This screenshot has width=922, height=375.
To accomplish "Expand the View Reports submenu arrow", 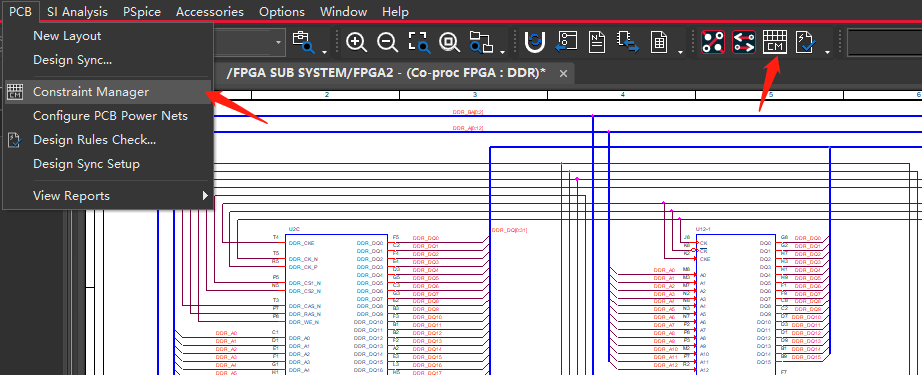I will tap(205, 195).
